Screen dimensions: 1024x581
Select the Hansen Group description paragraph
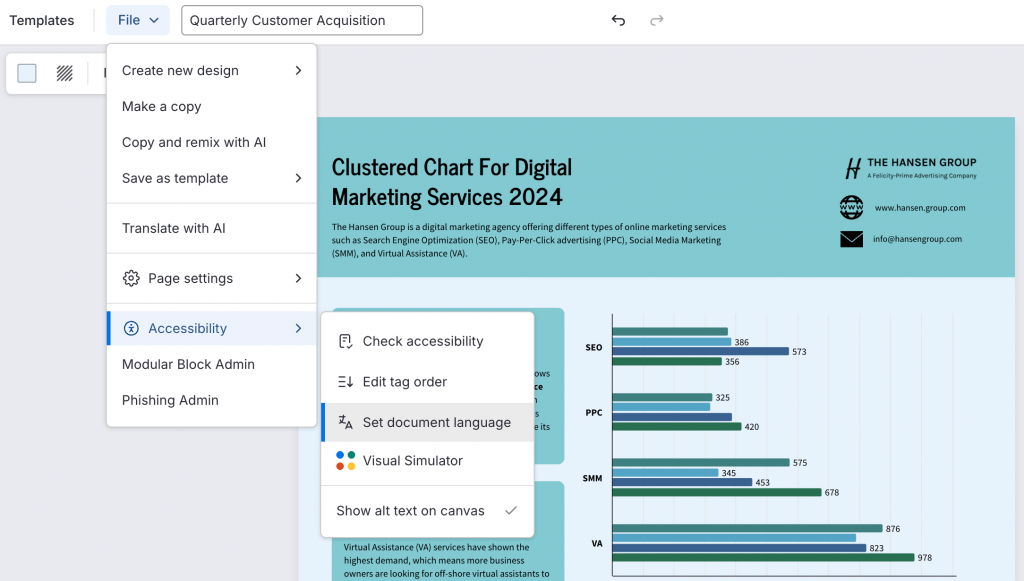pyautogui.click(x=529, y=240)
